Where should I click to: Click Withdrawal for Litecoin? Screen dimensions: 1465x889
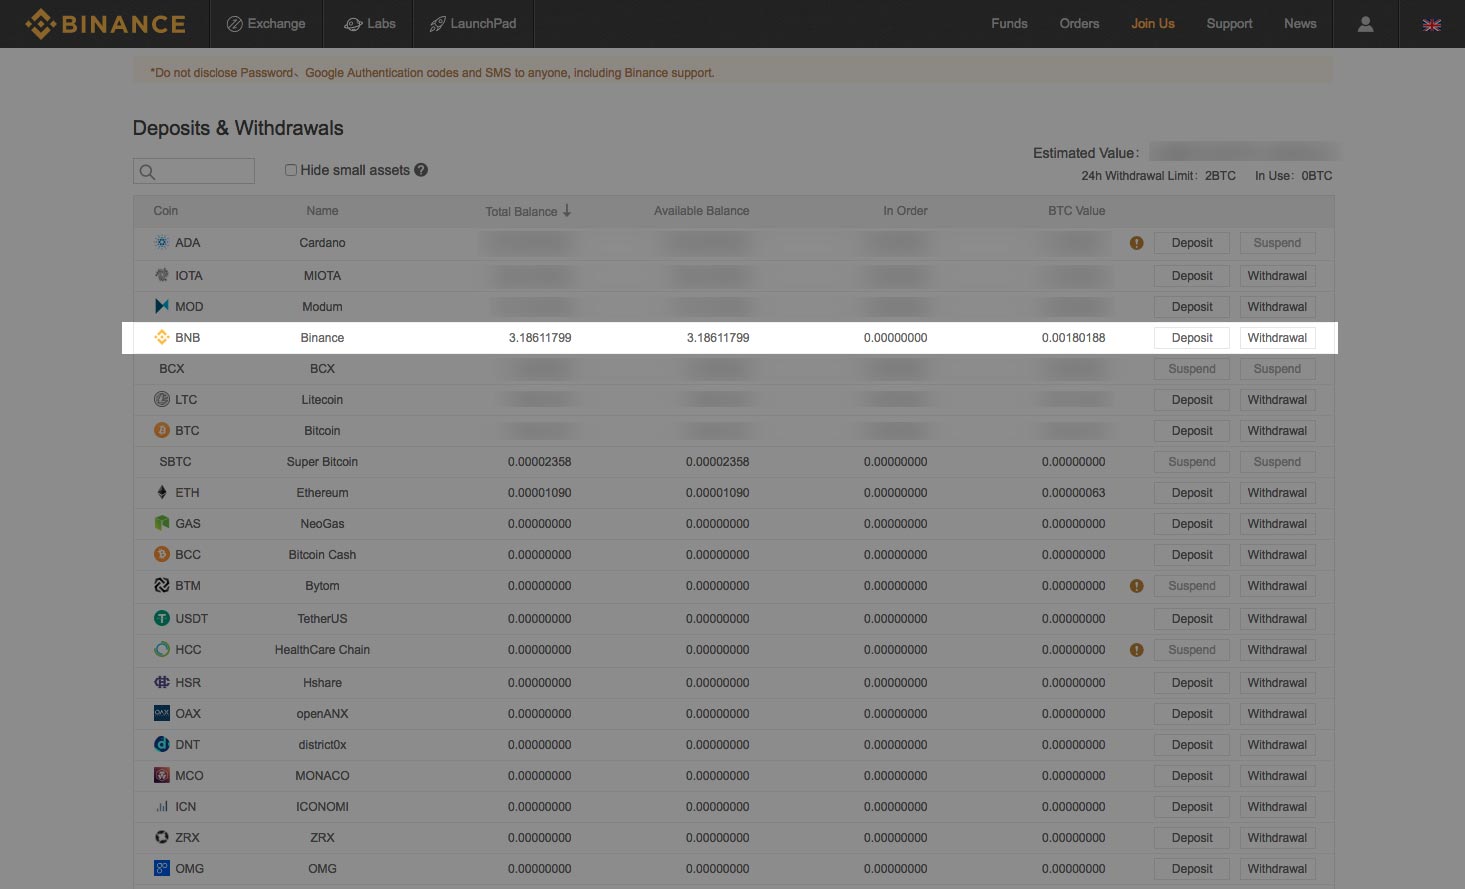[x=1277, y=400]
